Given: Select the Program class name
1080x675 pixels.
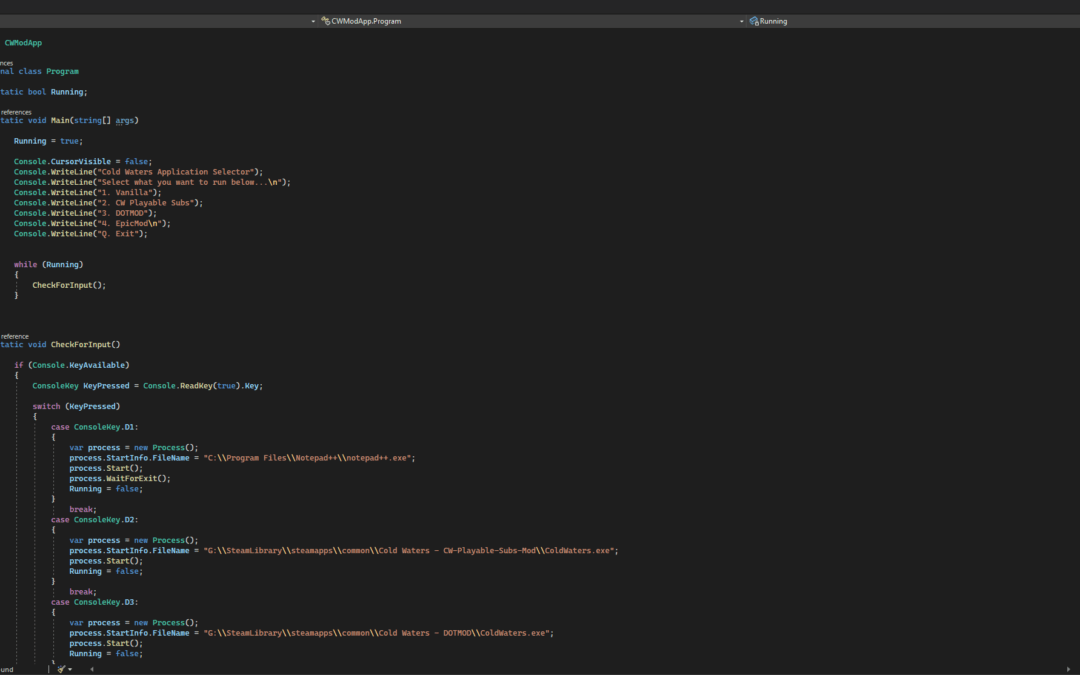Looking at the screenshot, I should (x=62, y=71).
